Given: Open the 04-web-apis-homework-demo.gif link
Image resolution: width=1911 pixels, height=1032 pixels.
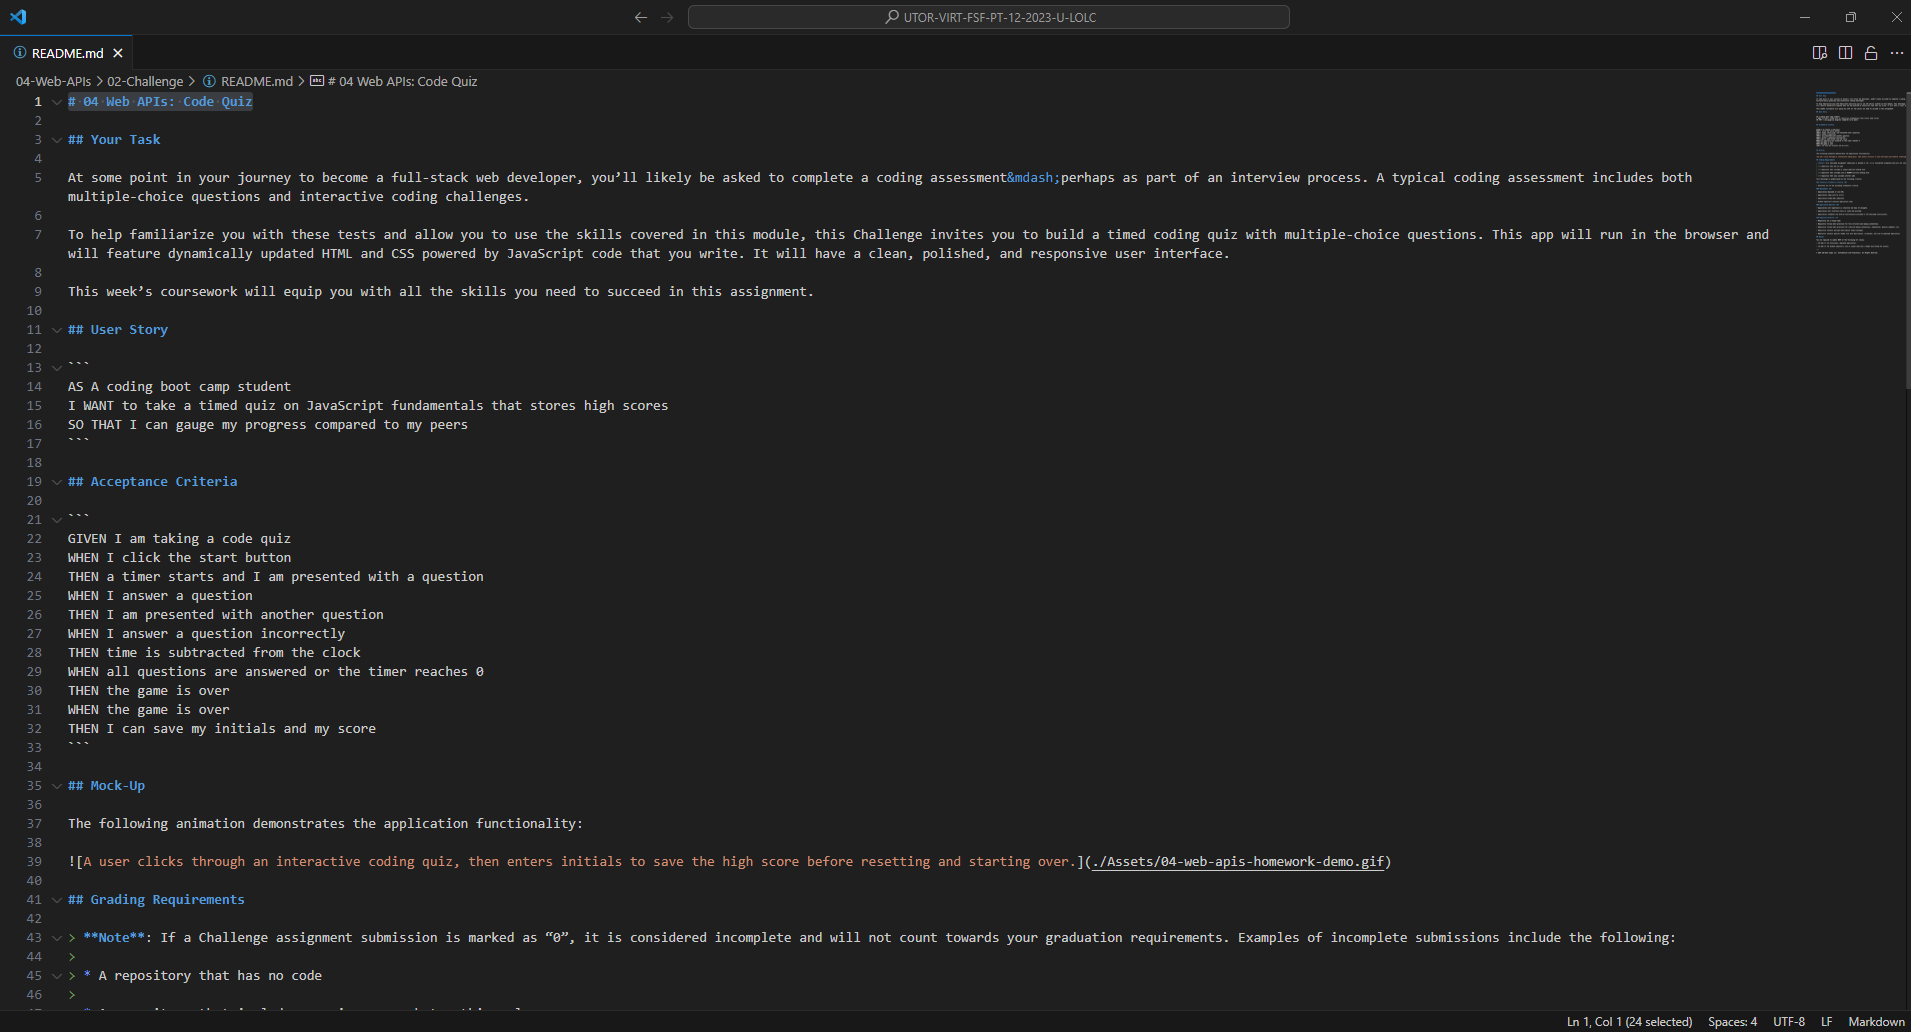Looking at the screenshot, I should click(1237, 861).
